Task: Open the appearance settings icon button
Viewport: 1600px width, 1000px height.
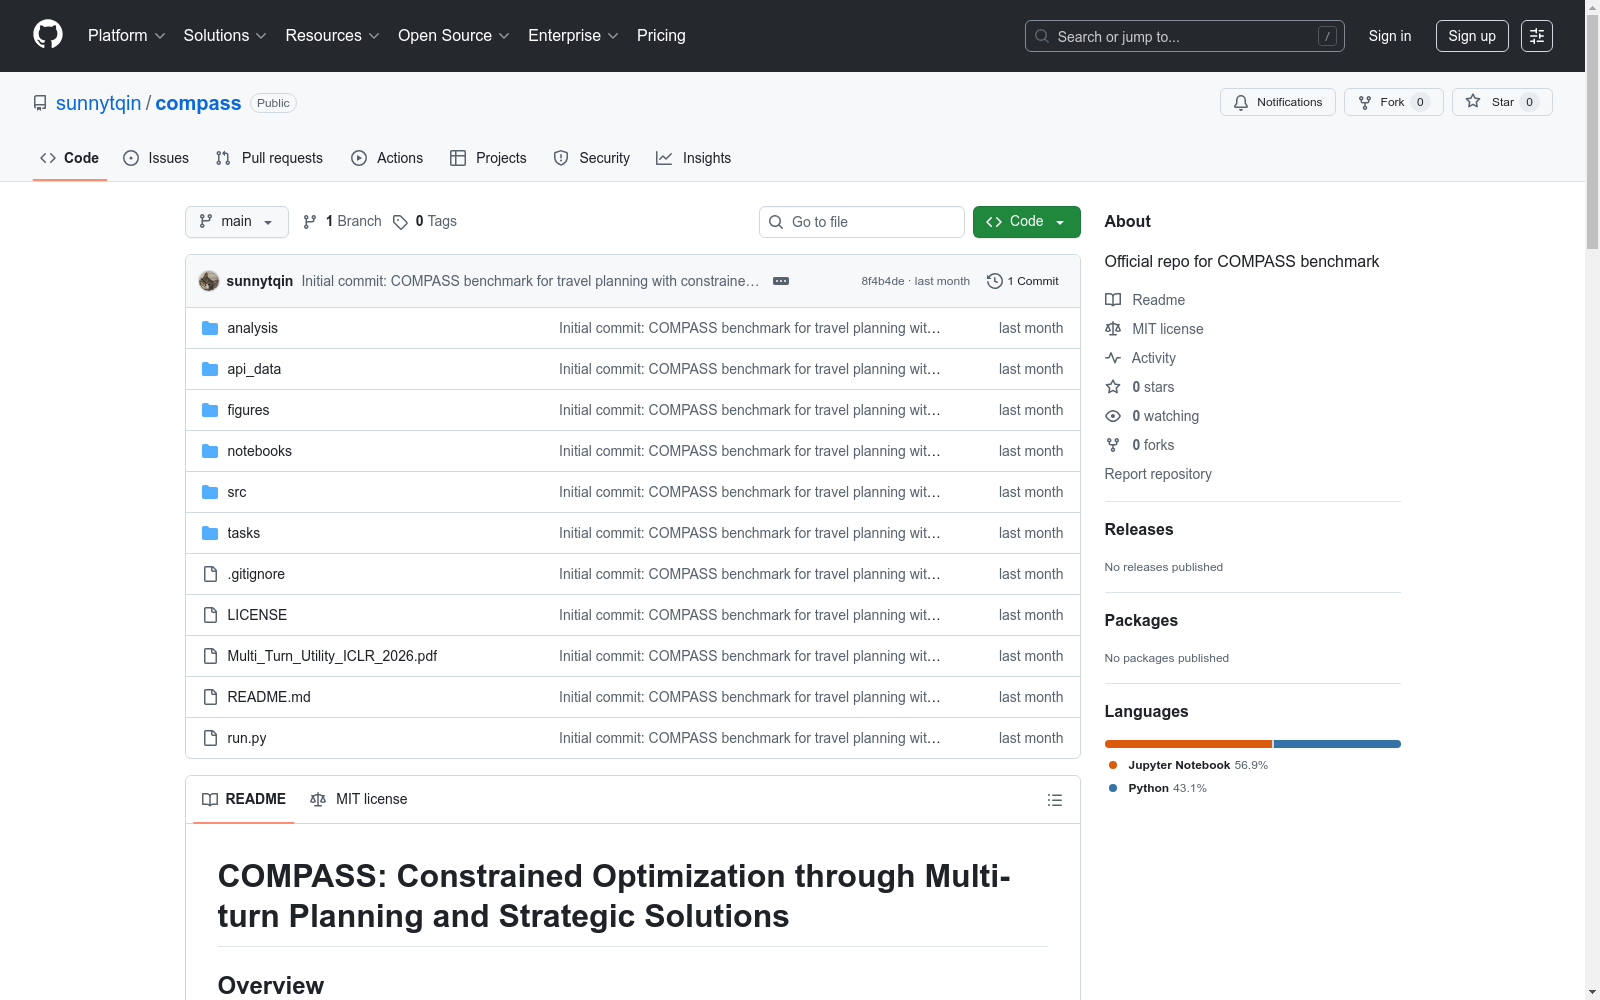Action: 1537,36
